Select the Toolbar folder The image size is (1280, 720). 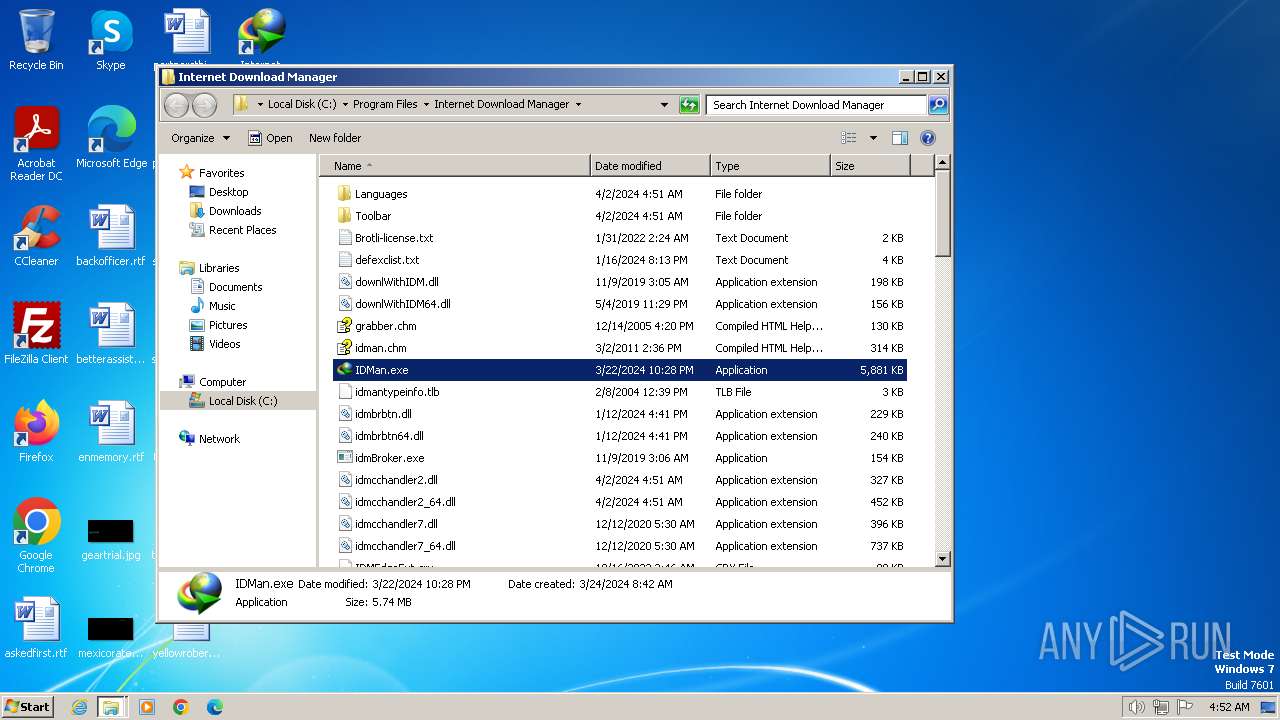619,216
